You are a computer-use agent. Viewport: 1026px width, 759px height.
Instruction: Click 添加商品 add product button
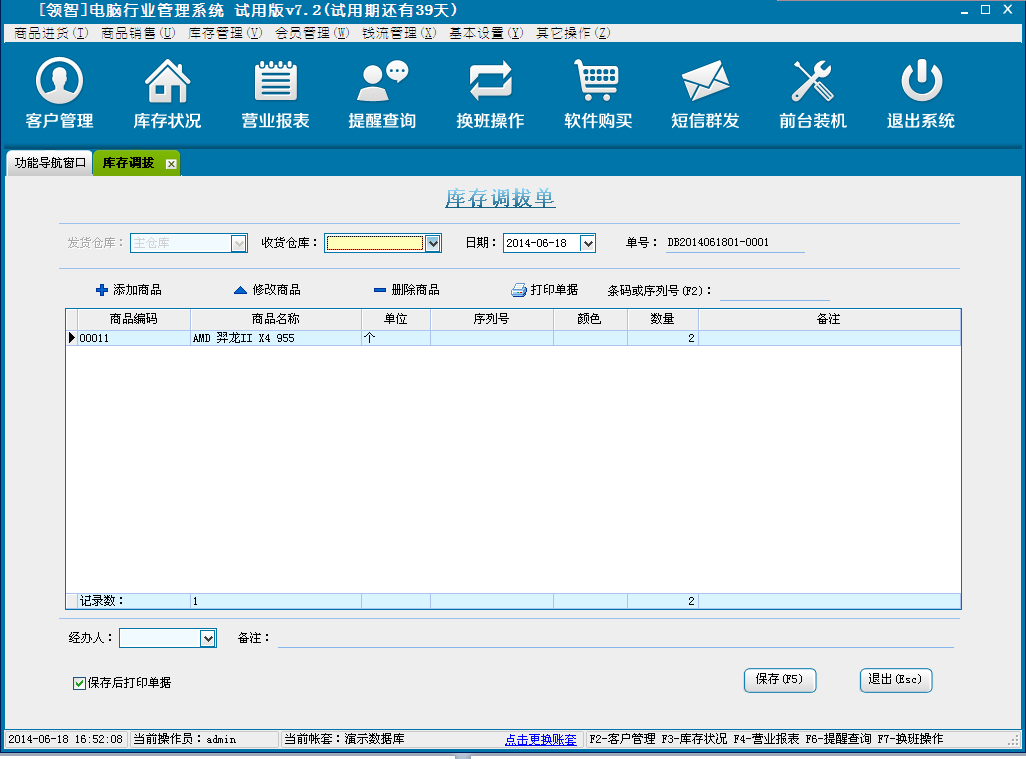tap(128, 290)
